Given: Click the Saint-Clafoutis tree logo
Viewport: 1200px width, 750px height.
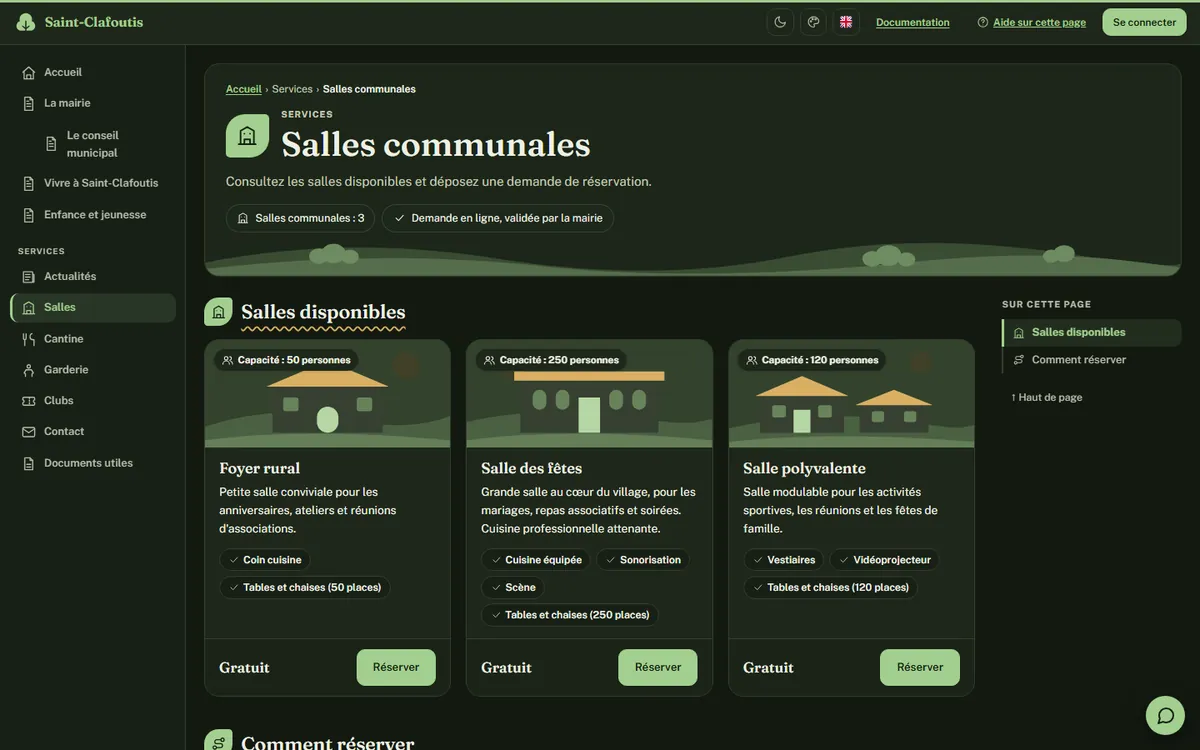Looking at the screenshot, I should coord(26,22).
